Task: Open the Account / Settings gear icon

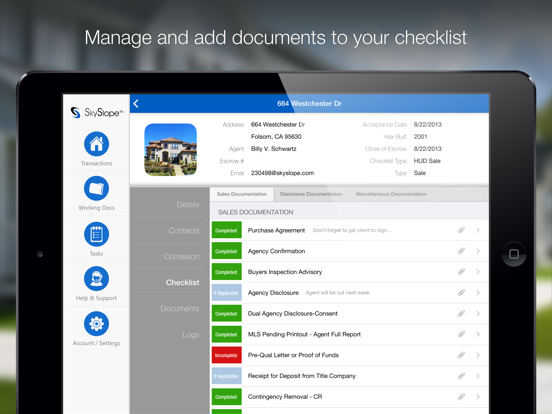Action: (96, 324)
